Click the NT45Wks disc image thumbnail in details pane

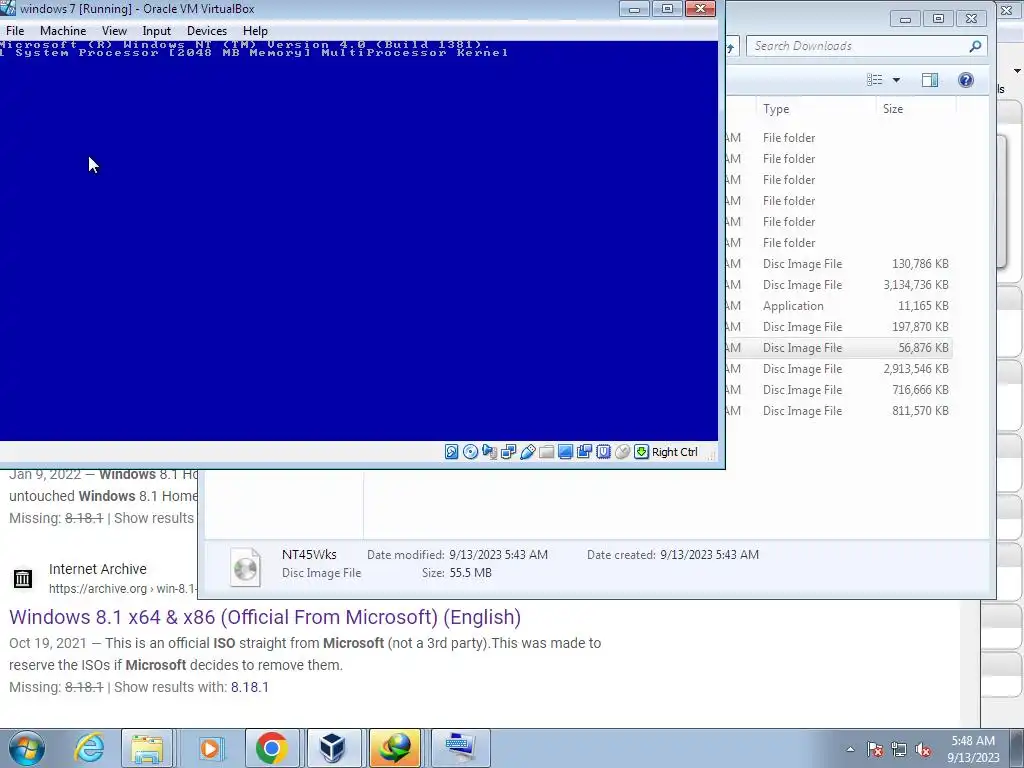pos(246,567)
